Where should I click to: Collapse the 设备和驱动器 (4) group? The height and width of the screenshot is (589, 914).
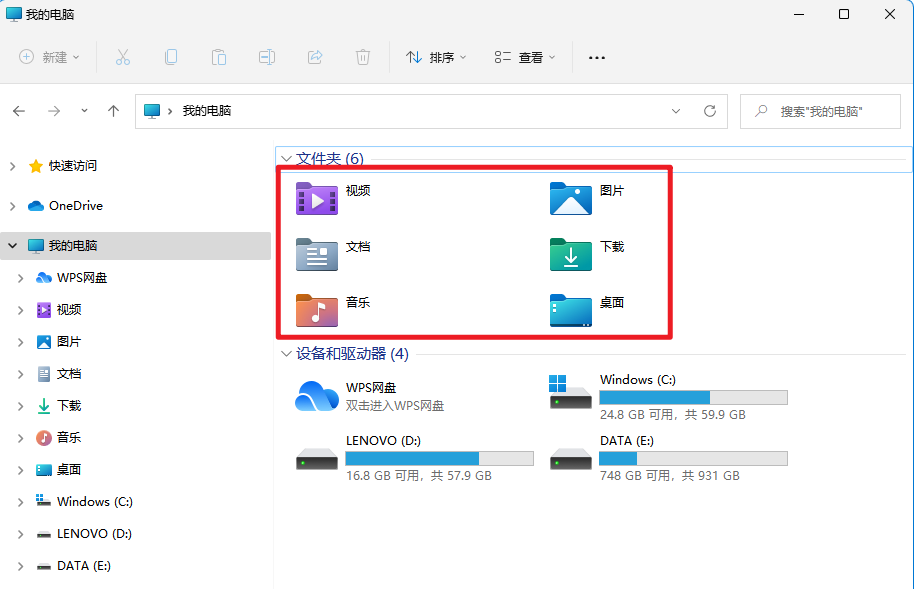(x=286, y=353)
